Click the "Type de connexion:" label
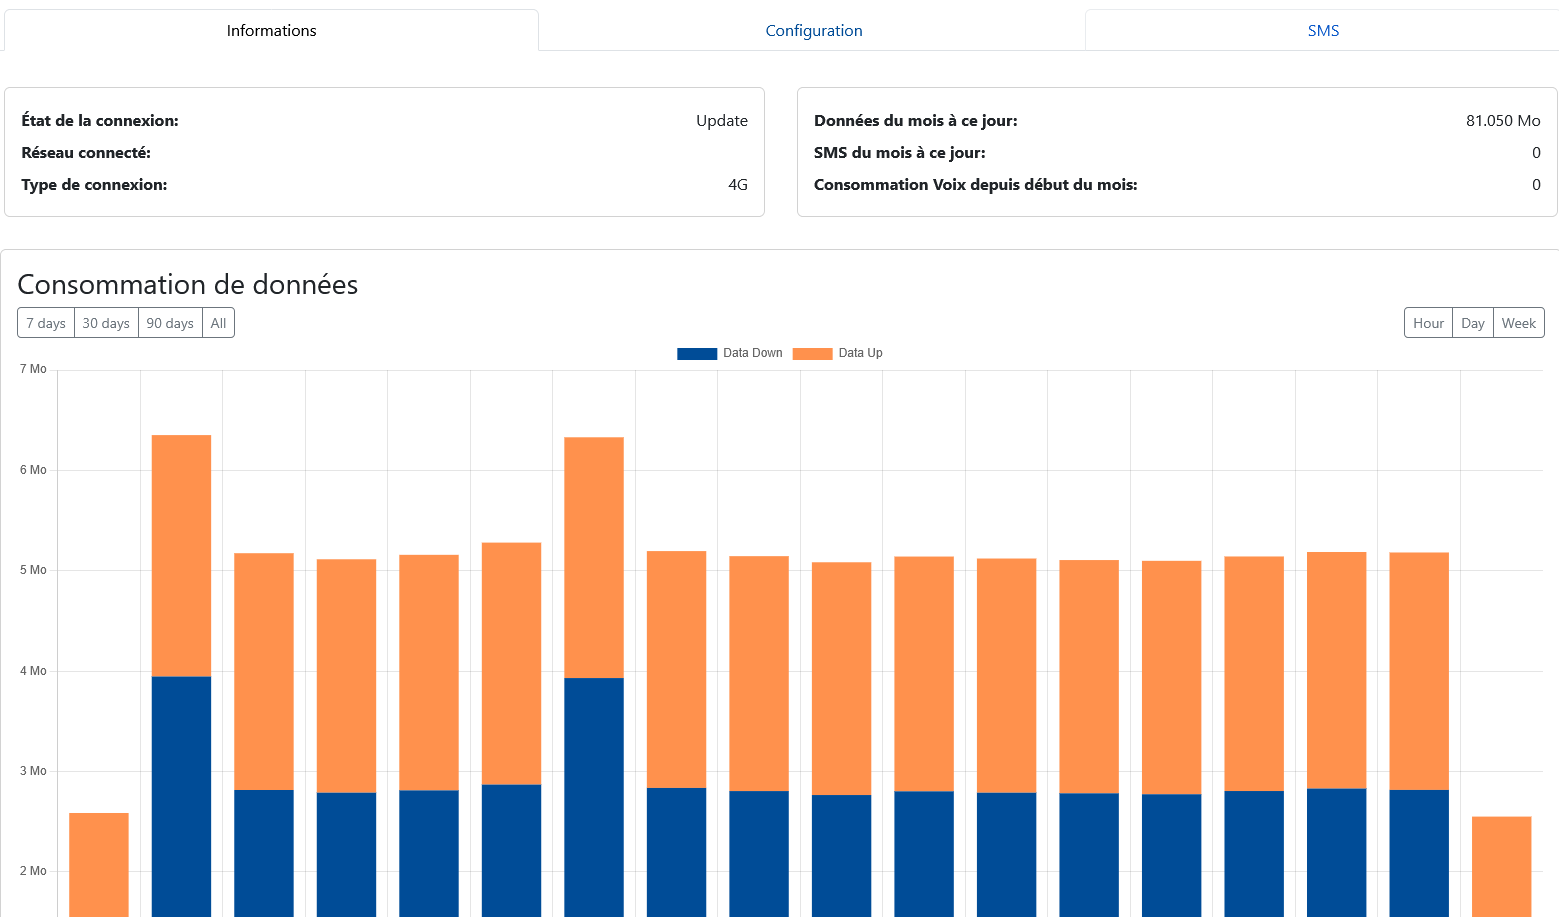Viewport: 1559px width, 917px height. pos(94,185)
